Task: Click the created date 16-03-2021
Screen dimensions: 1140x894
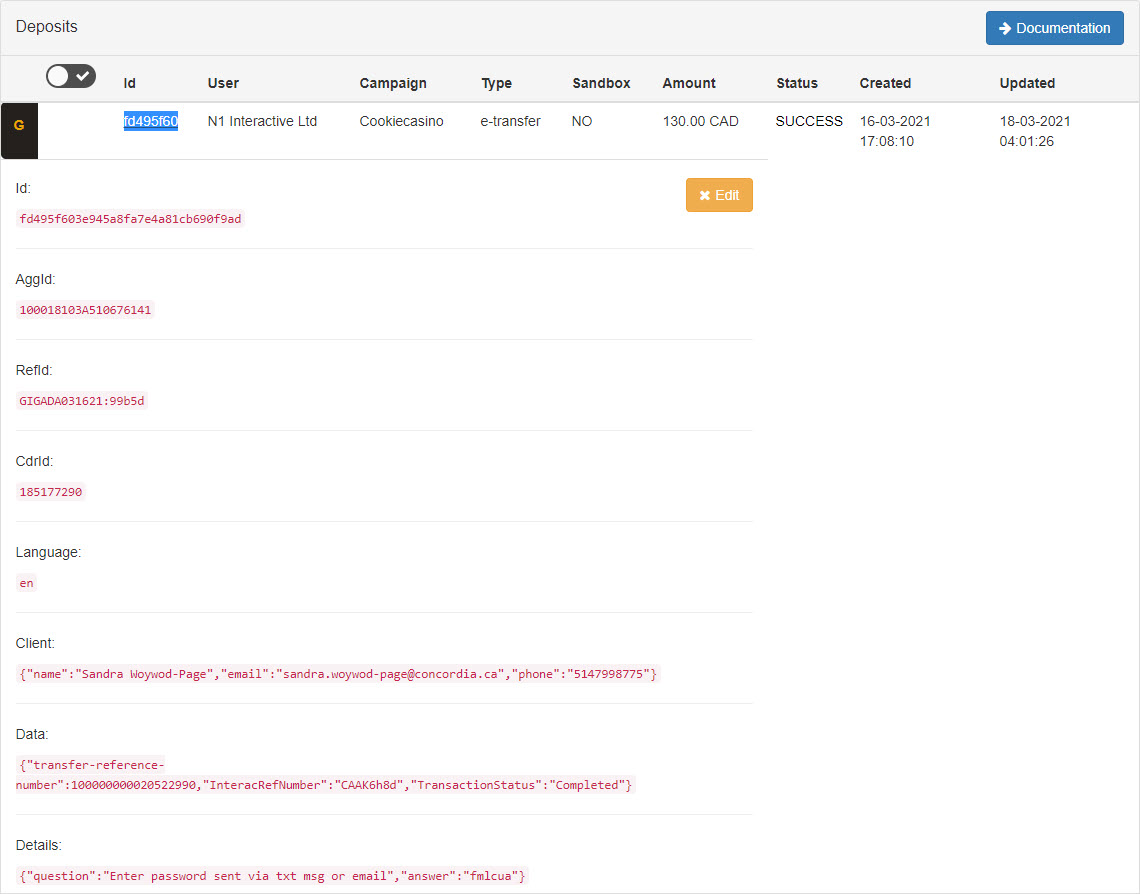Action: (895, 121)
